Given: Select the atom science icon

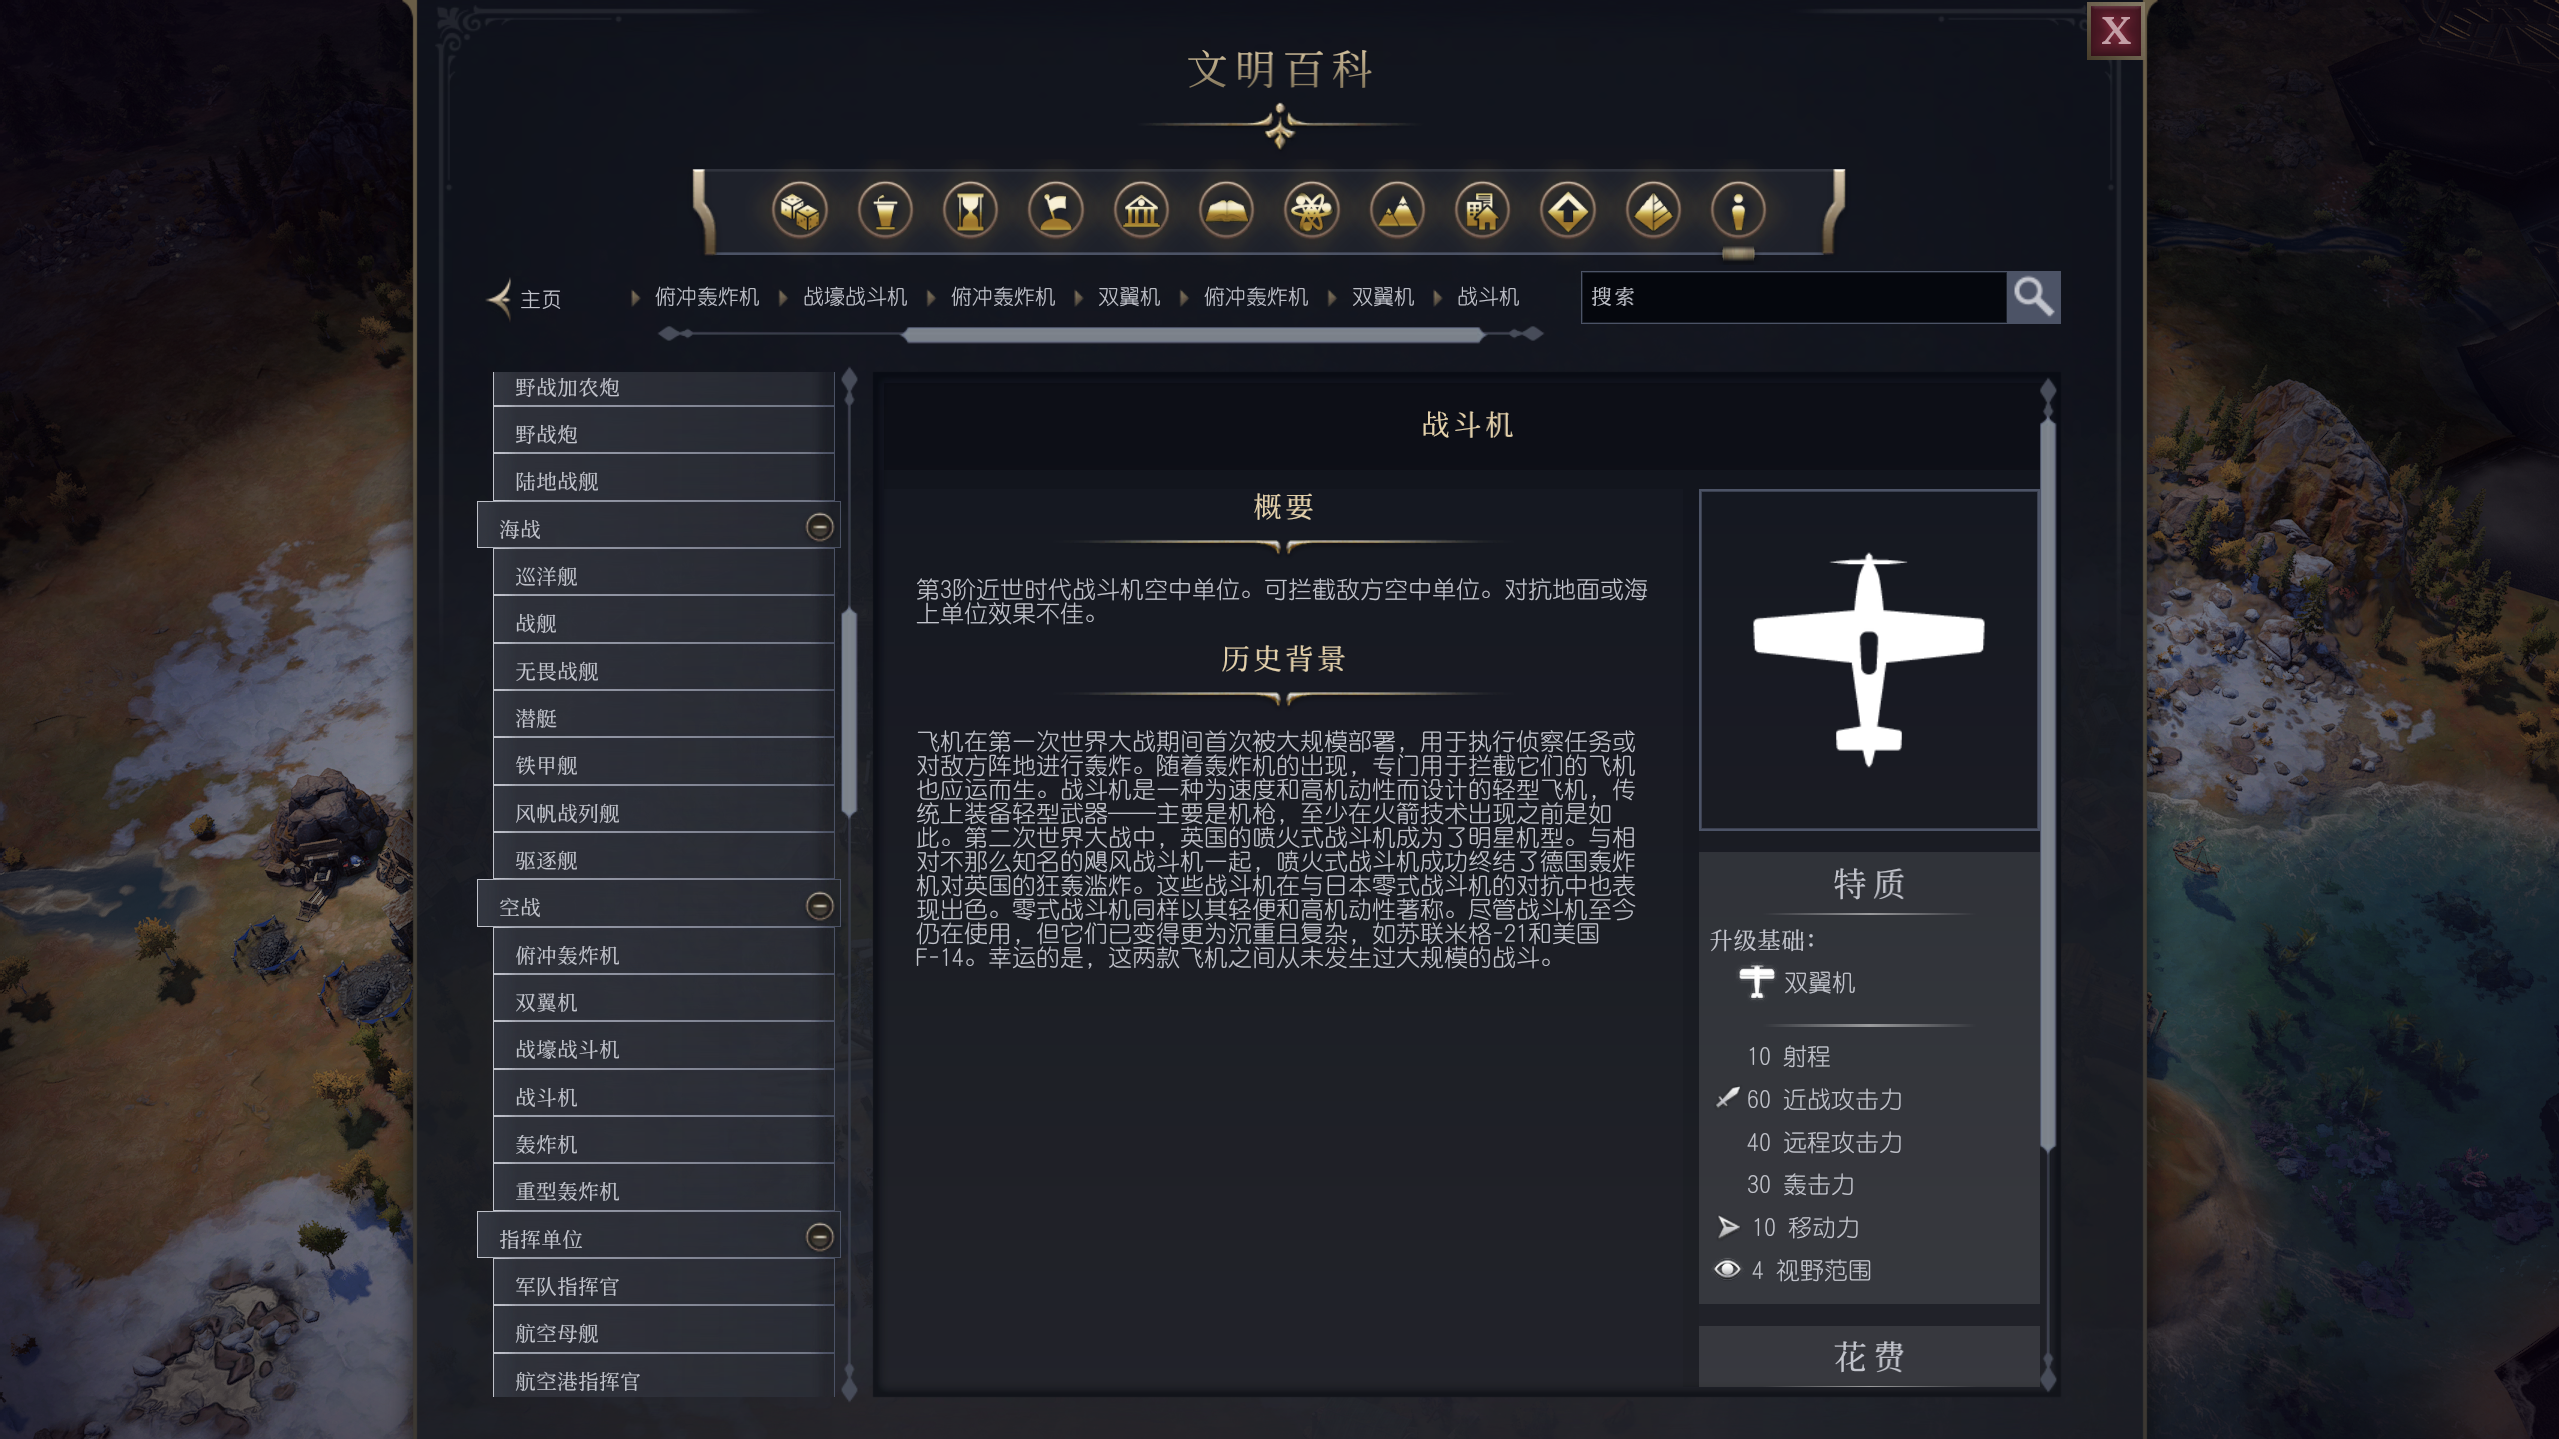Looking at the screenshot, I should 1311,211.
